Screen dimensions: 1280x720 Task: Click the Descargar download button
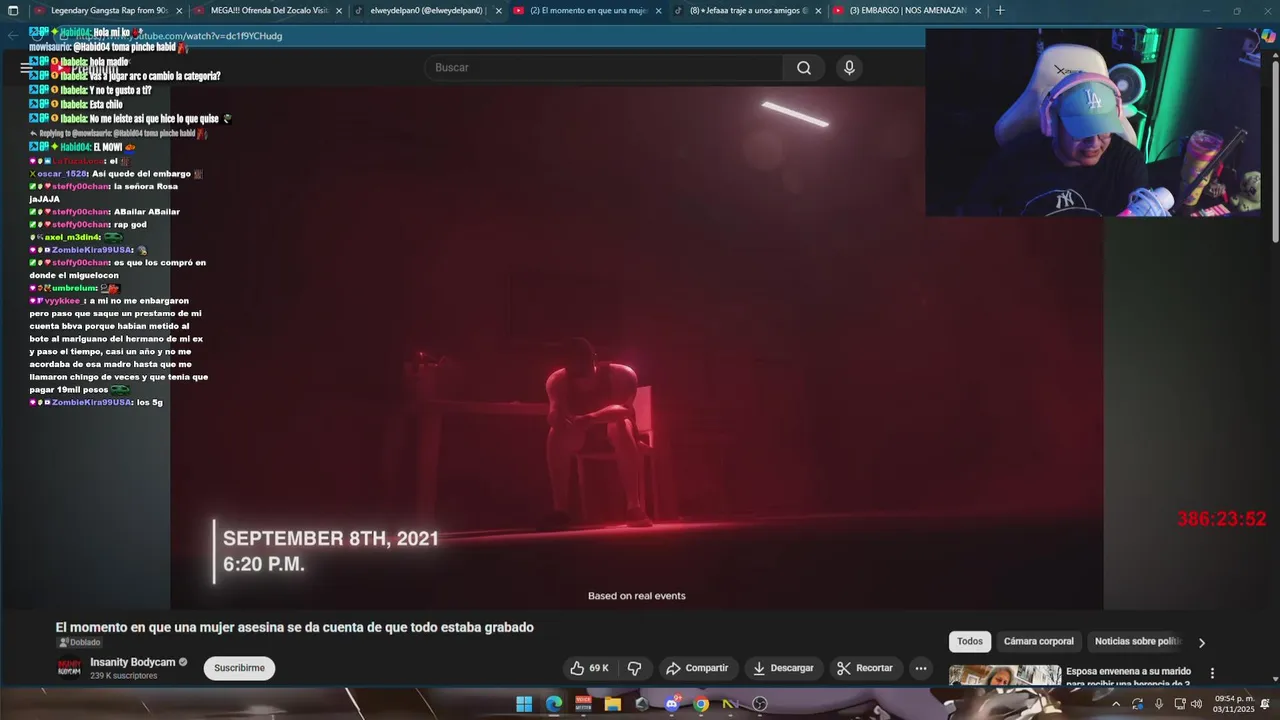coord(784,668)
